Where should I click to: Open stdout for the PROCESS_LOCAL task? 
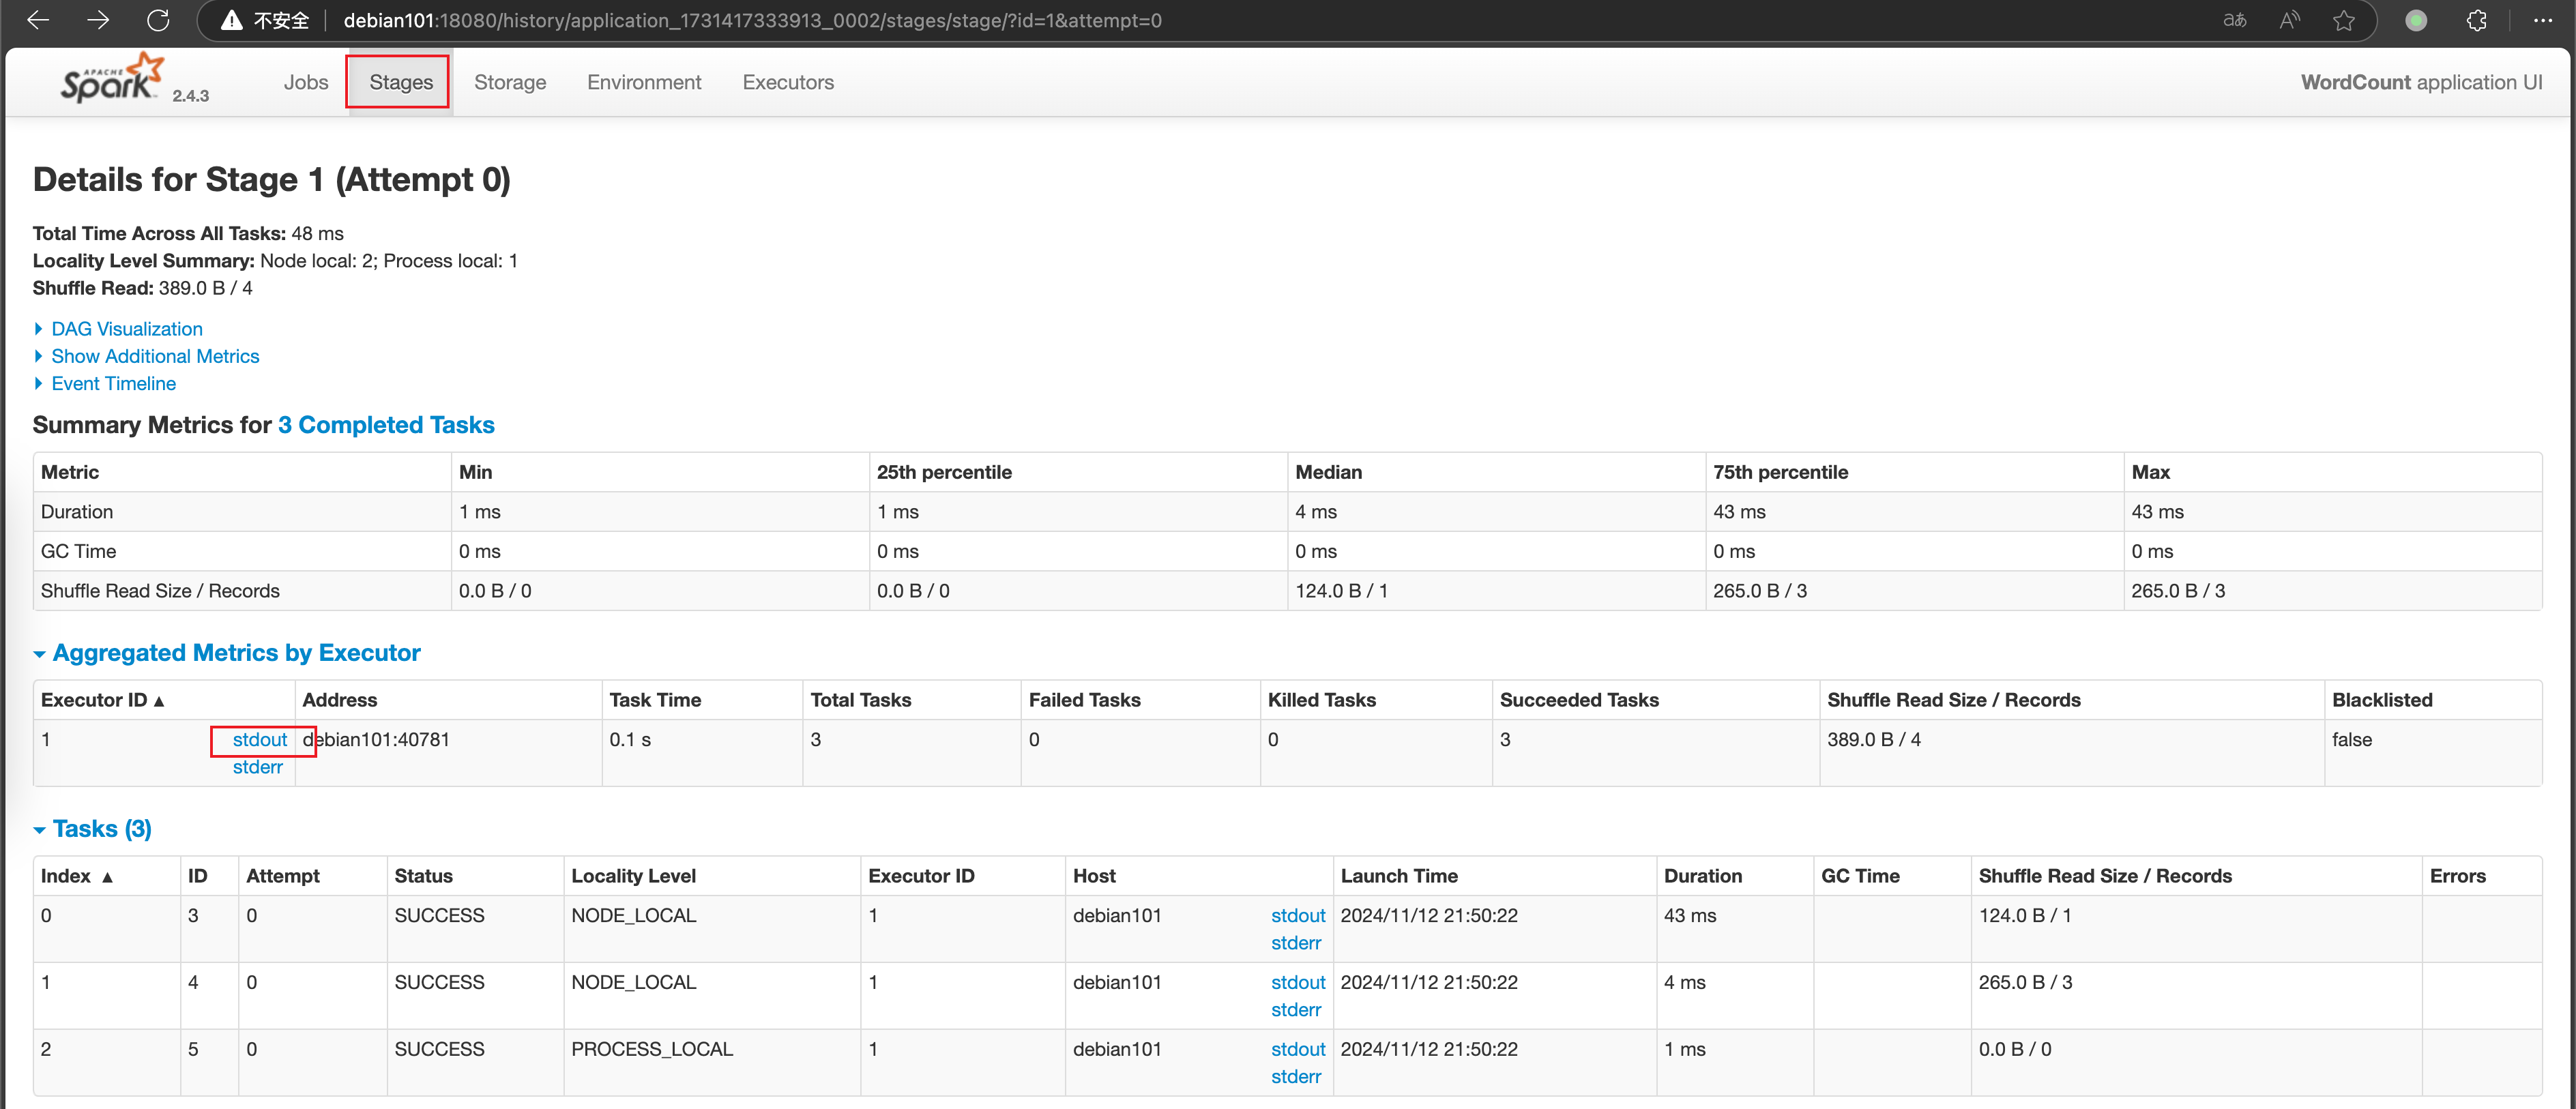pos(1298,1049)
